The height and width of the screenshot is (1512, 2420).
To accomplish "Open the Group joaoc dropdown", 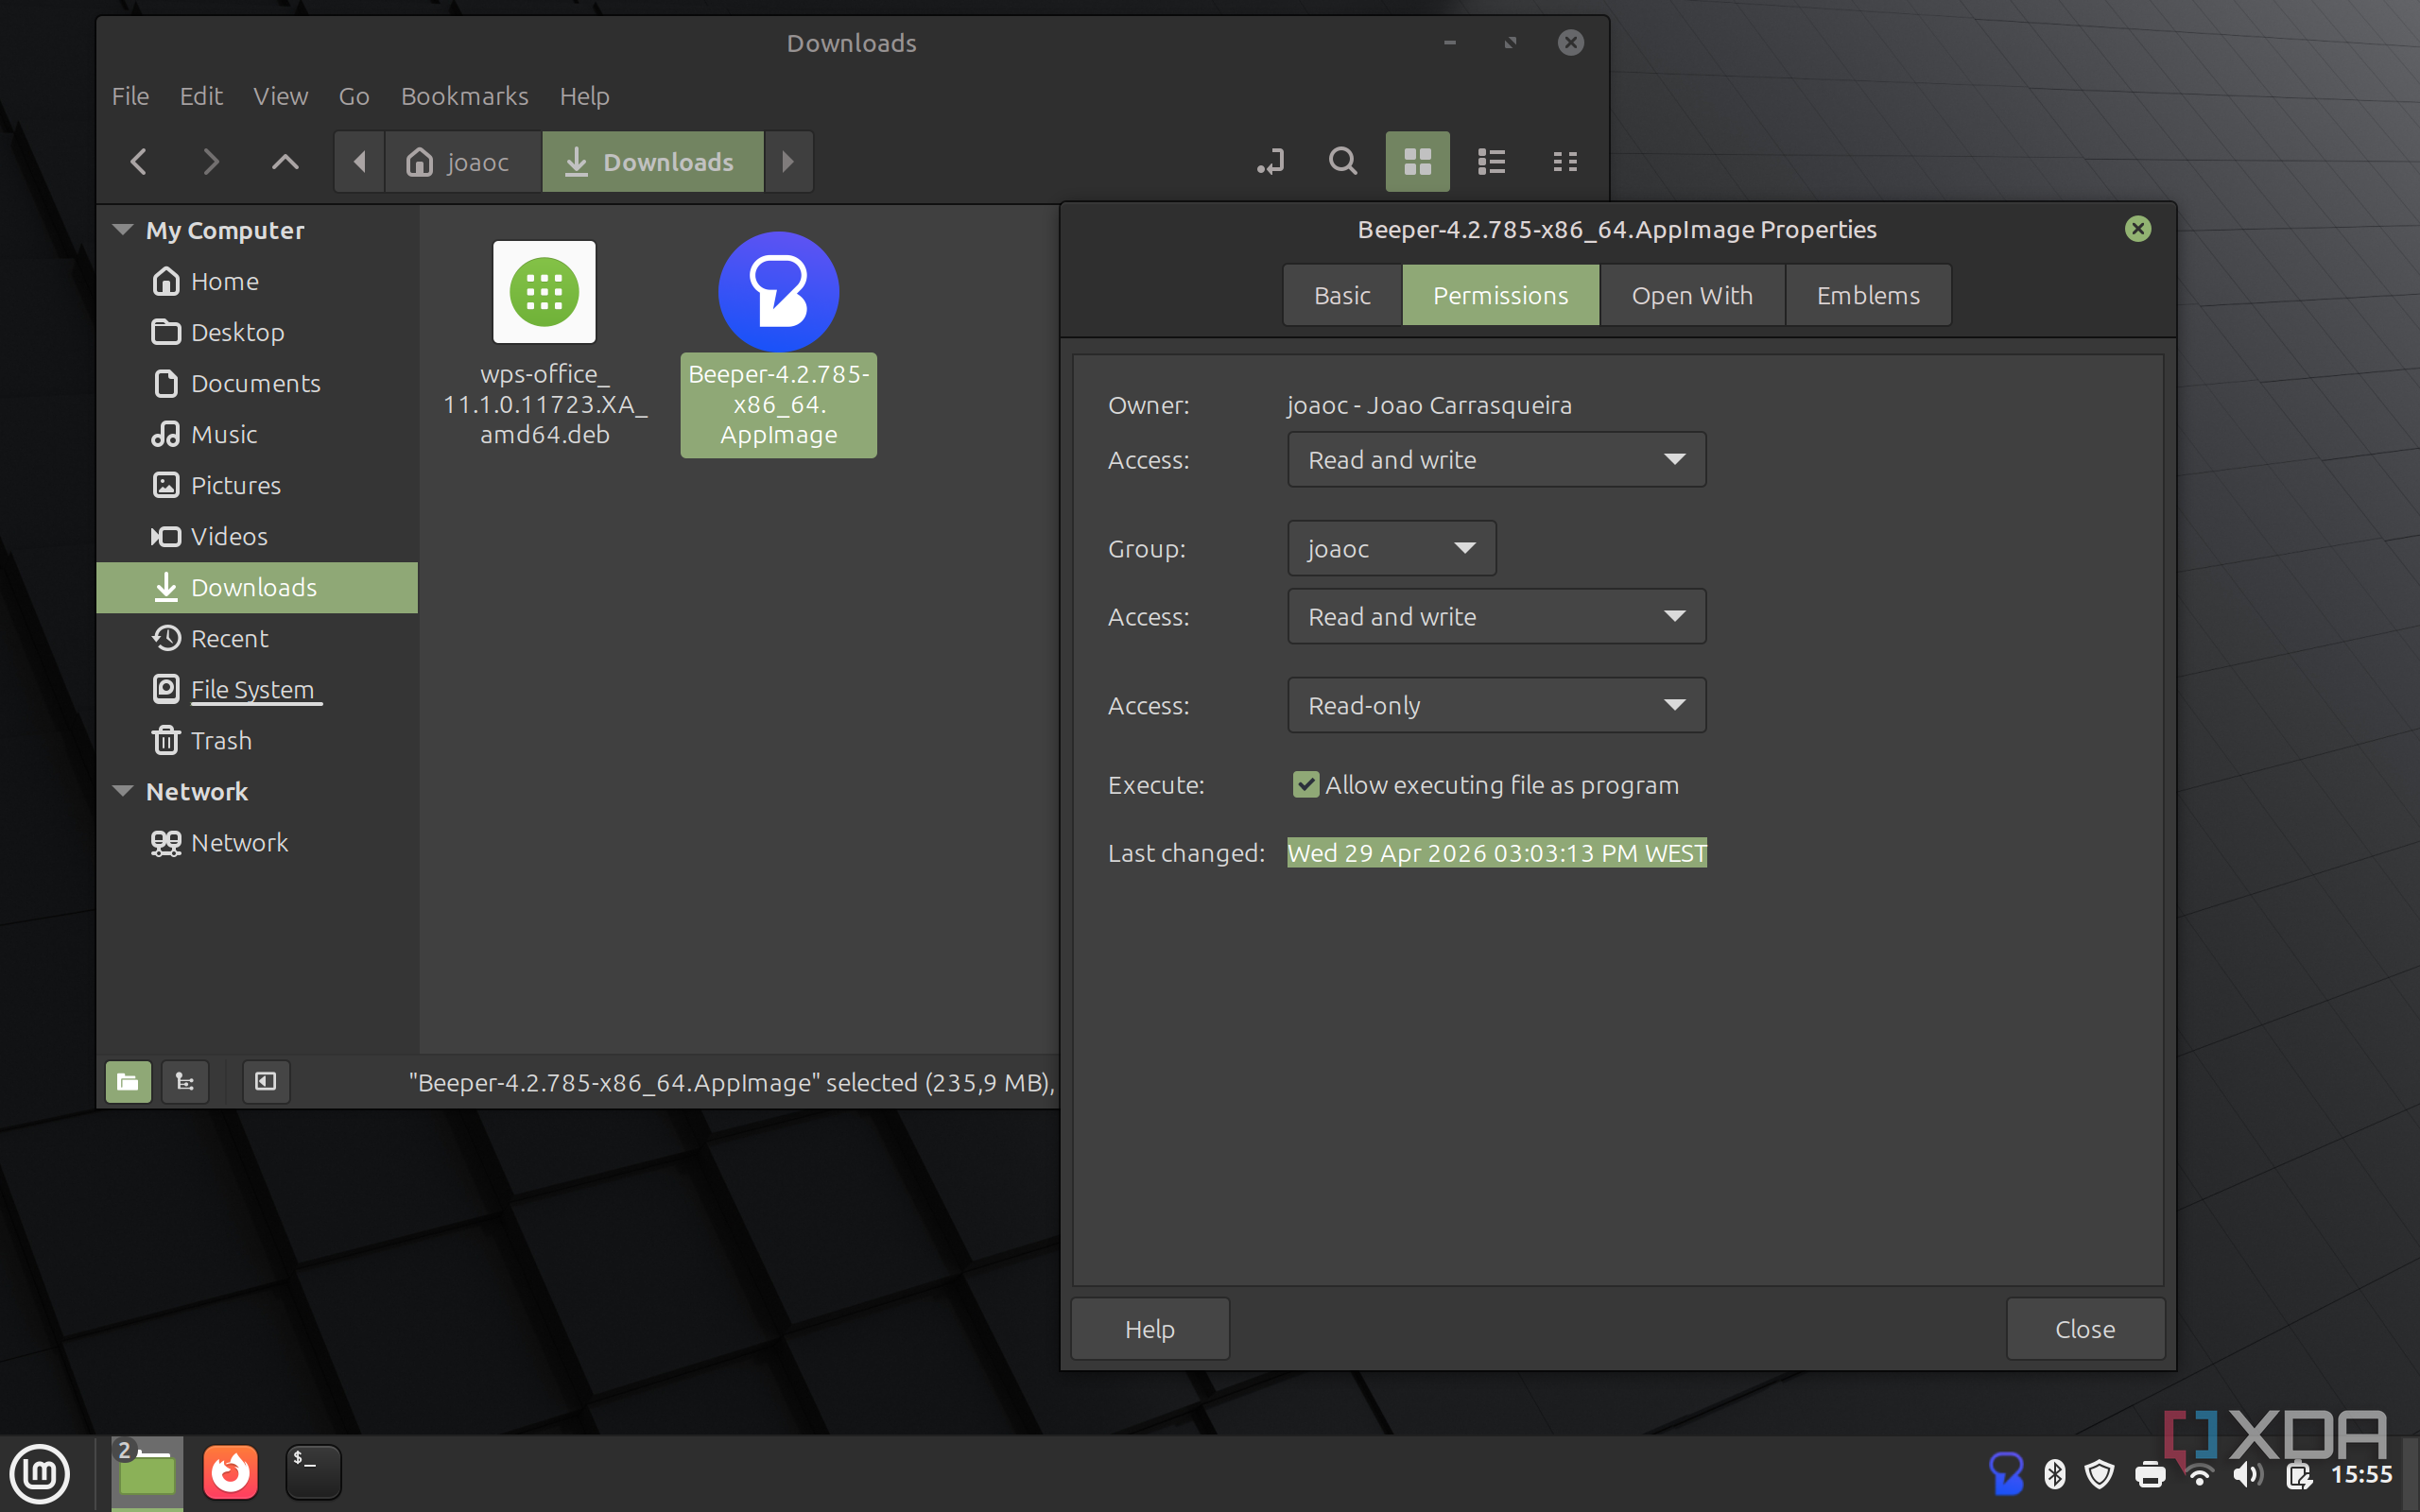I will [x=1391, y=548].
